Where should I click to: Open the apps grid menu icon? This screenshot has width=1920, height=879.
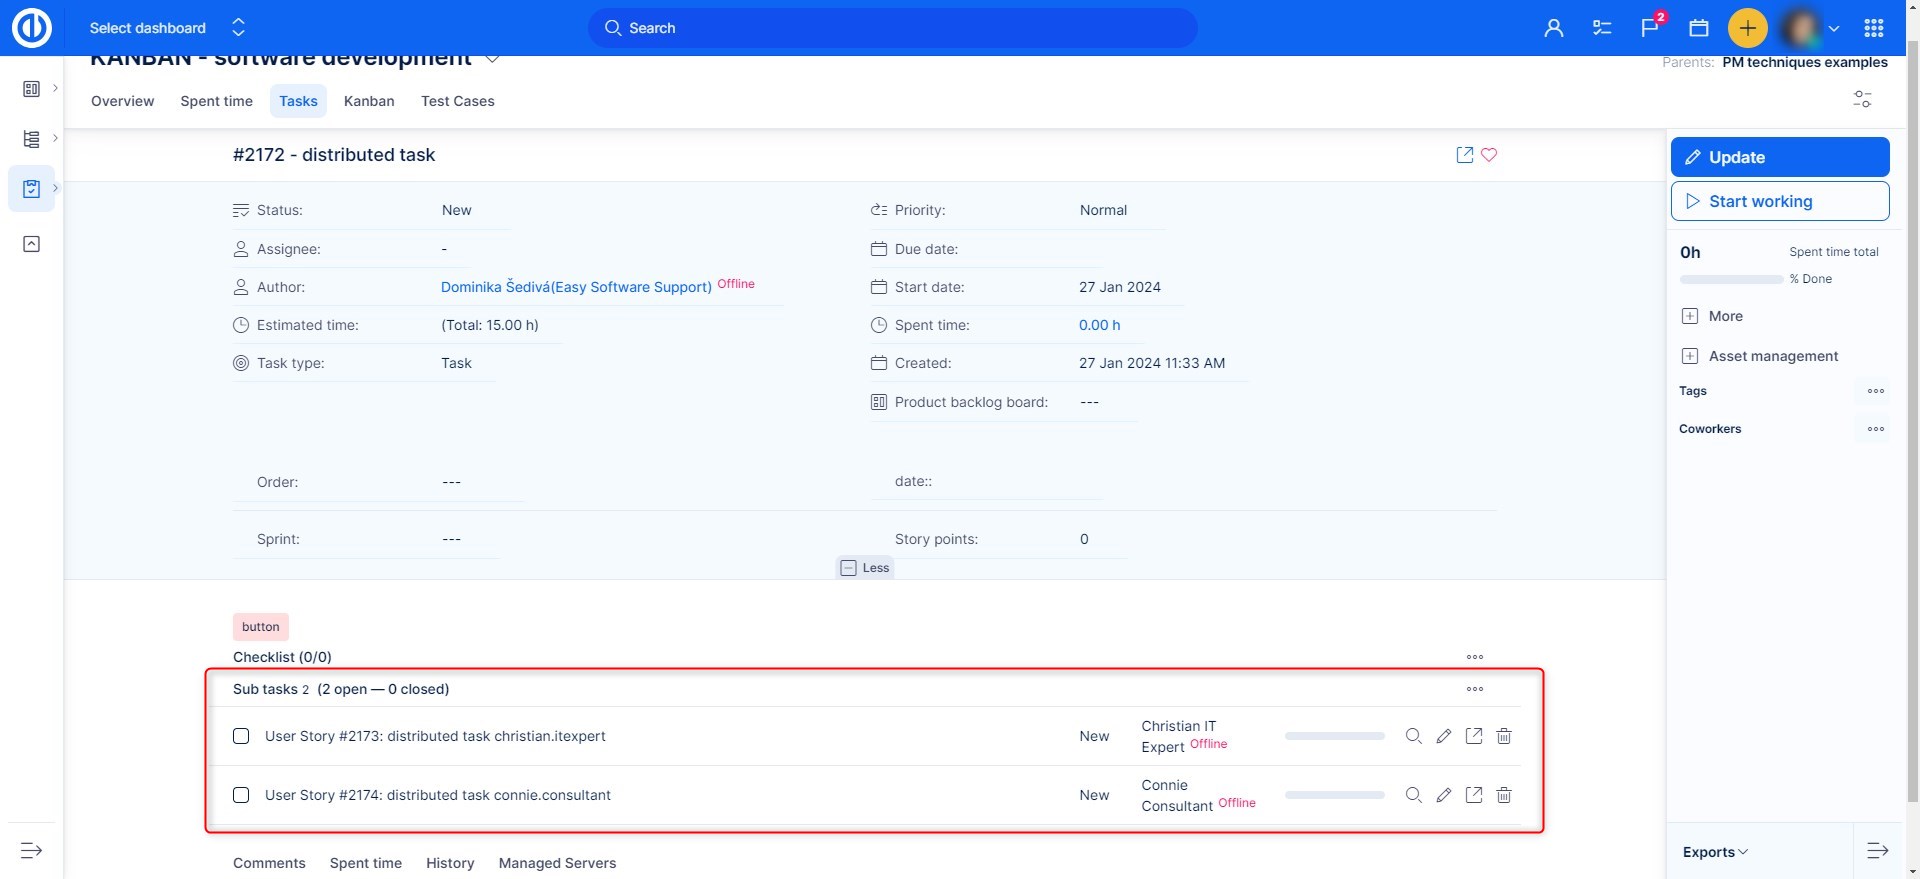point(1874,28)
